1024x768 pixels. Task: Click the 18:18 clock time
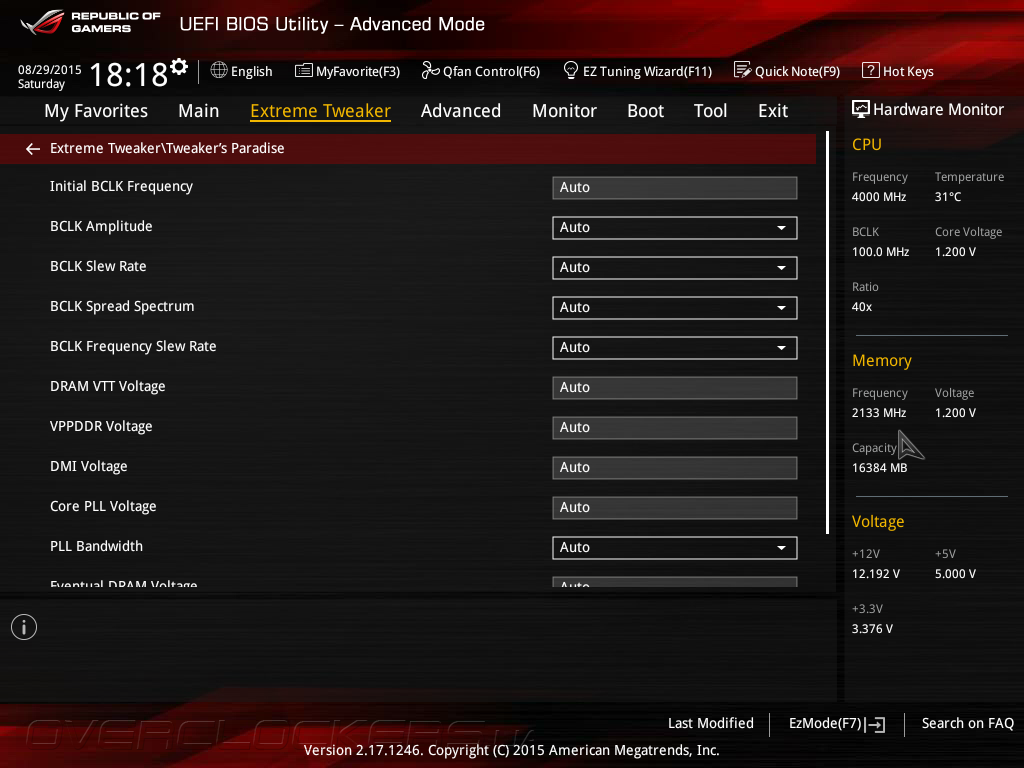[x=129, y=74]
